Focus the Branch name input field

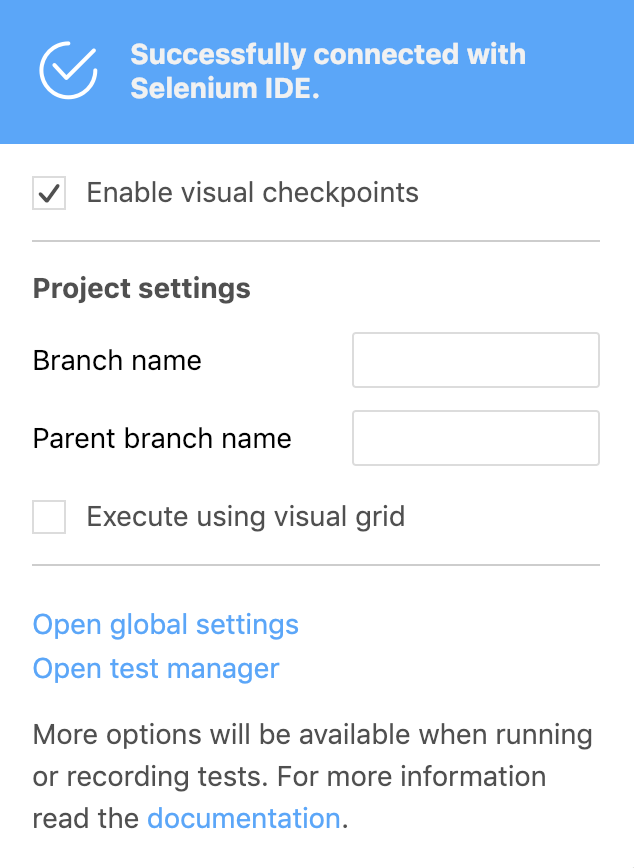pyautogui.click(x=475, y=360)
